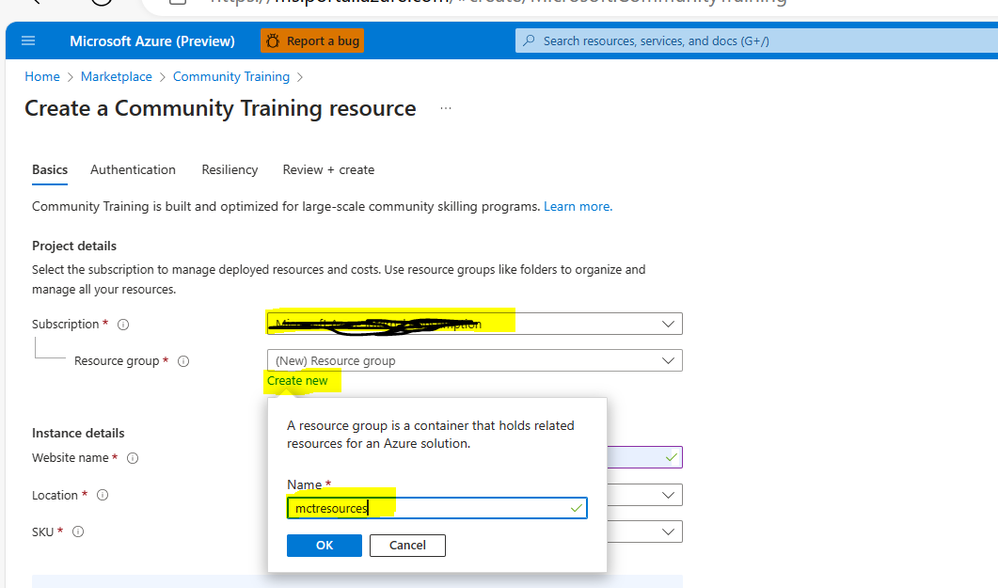The image size is (998, 588).
Task: Expand the SKU dropdown arrow
Action: (668, 532)
